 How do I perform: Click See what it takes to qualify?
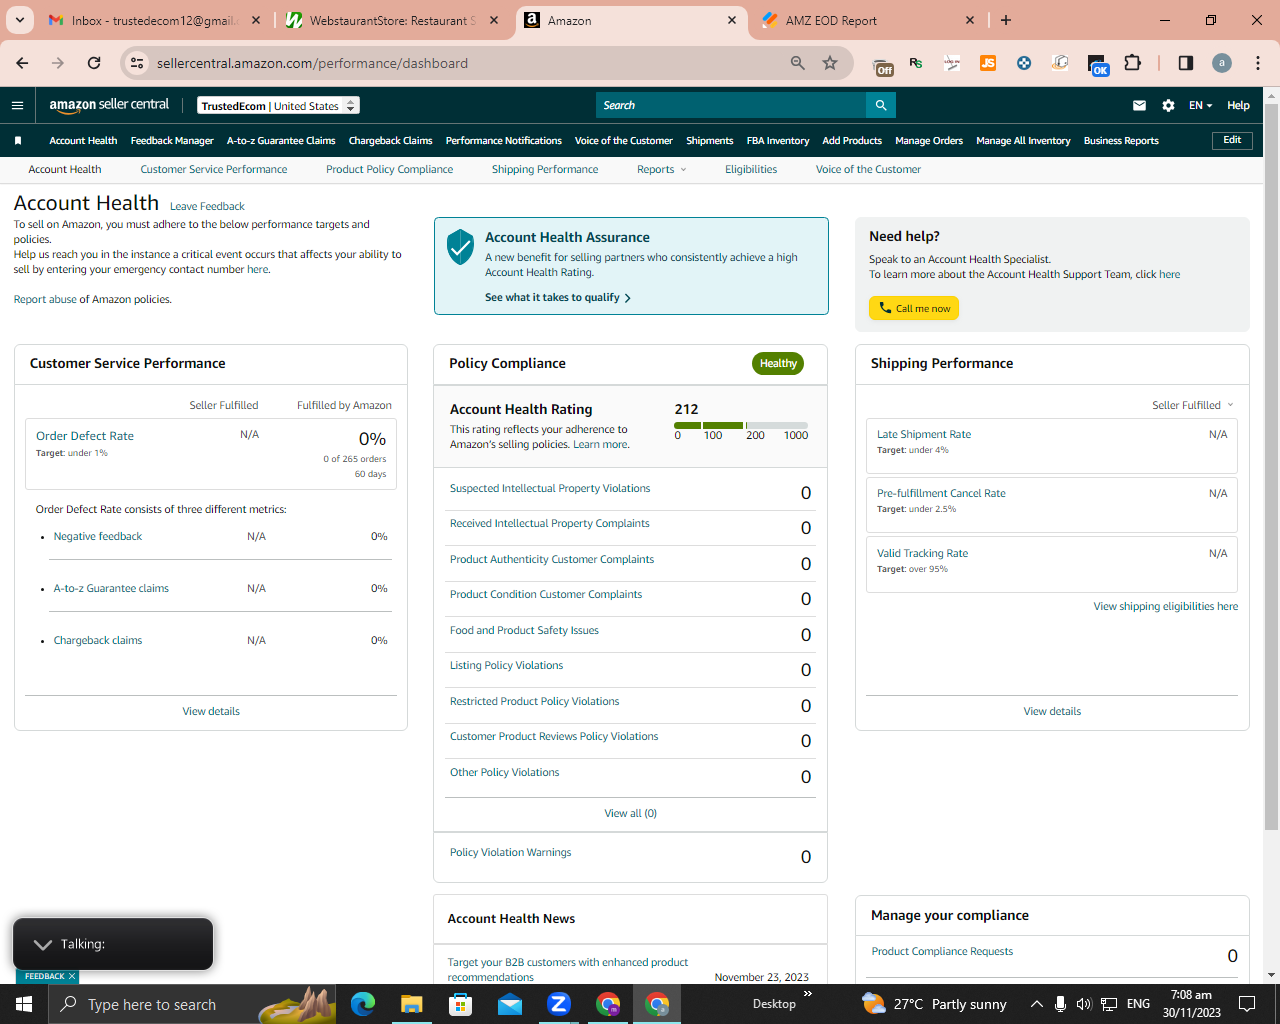point(558,298)
